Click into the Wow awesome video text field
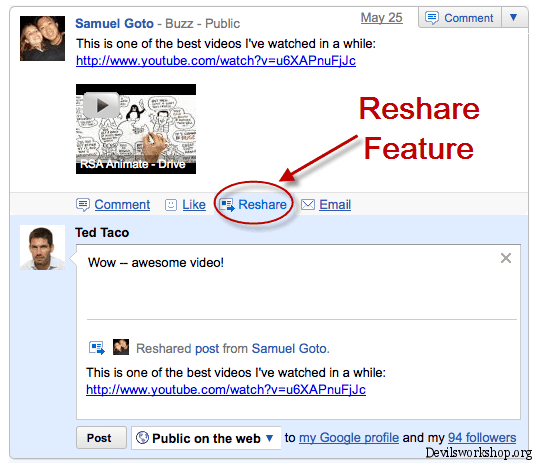The image size is (537, 465). [298, 282]
